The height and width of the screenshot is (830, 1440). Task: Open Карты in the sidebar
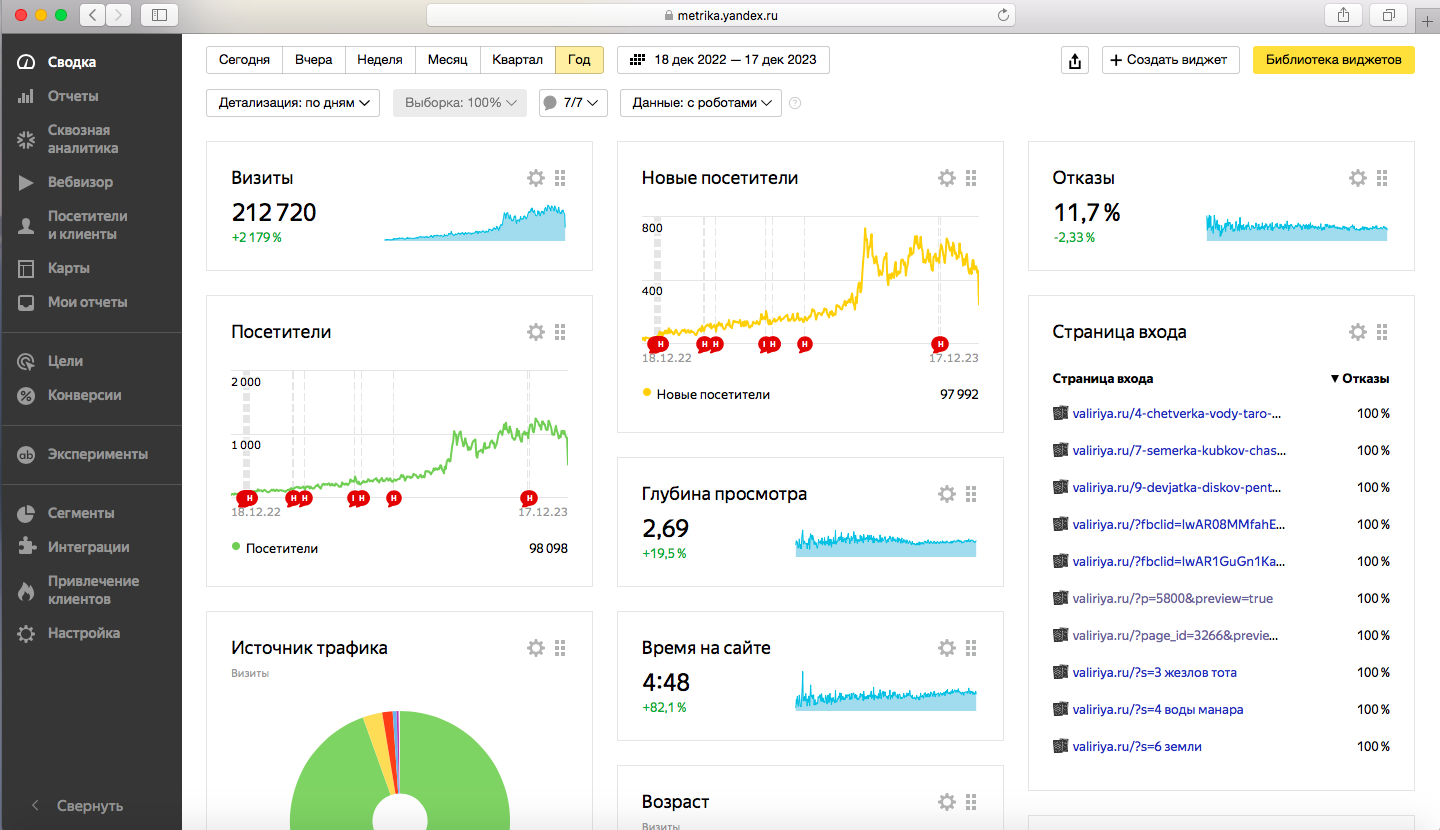pos(69,268)
